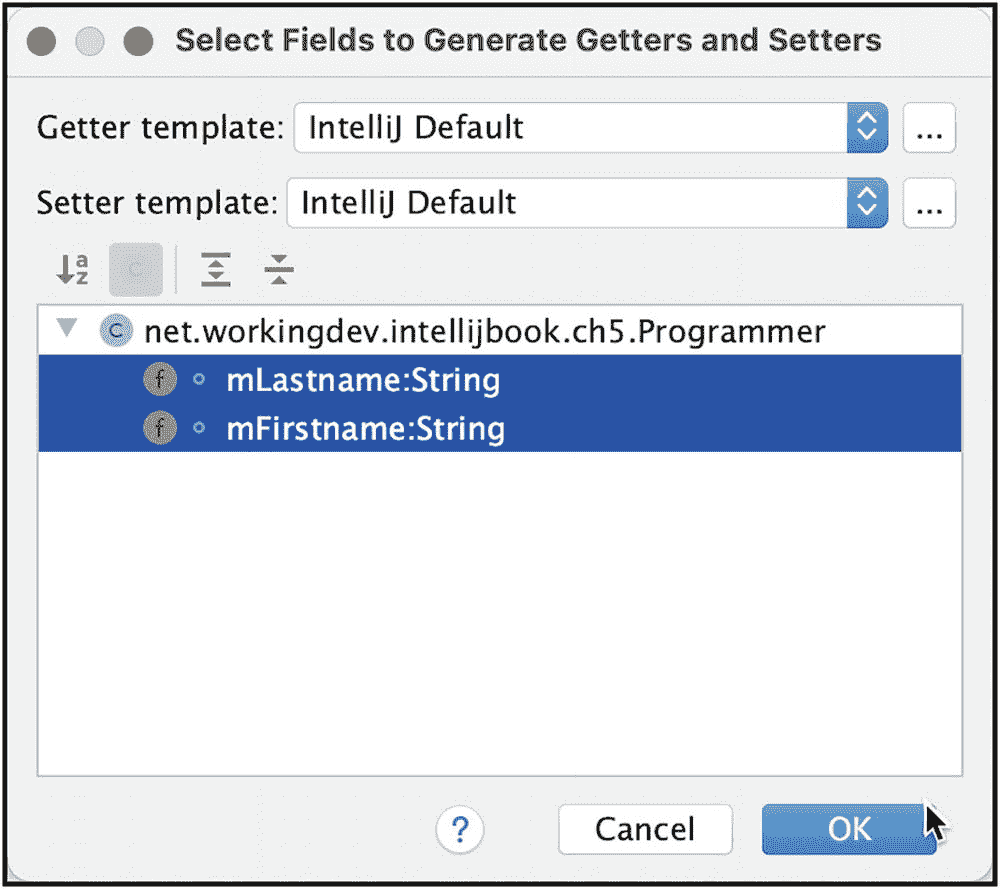
Task: Select the mFirstname:String field
Action: 499,428
